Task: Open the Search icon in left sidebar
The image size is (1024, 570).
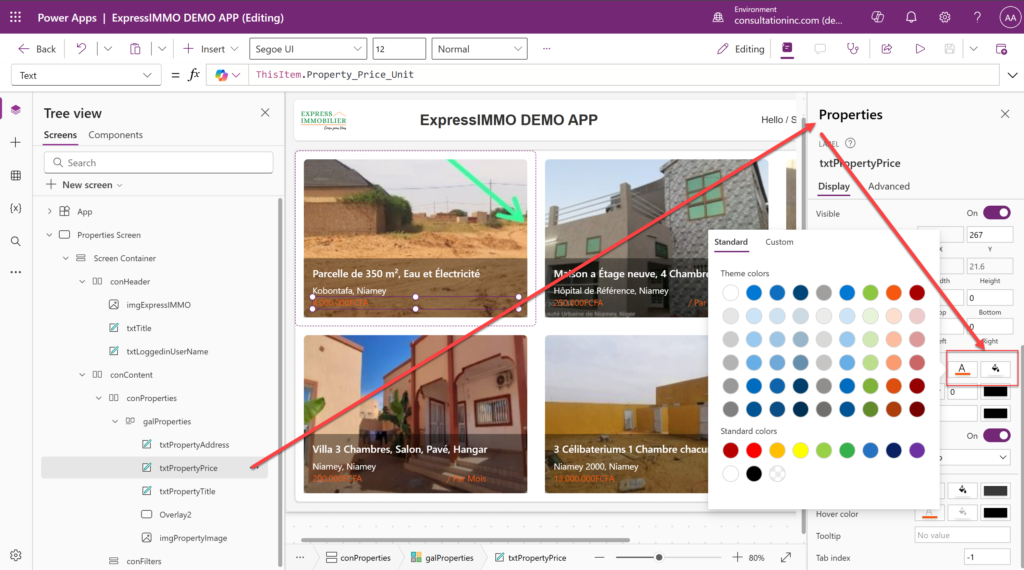Action: 16,241
